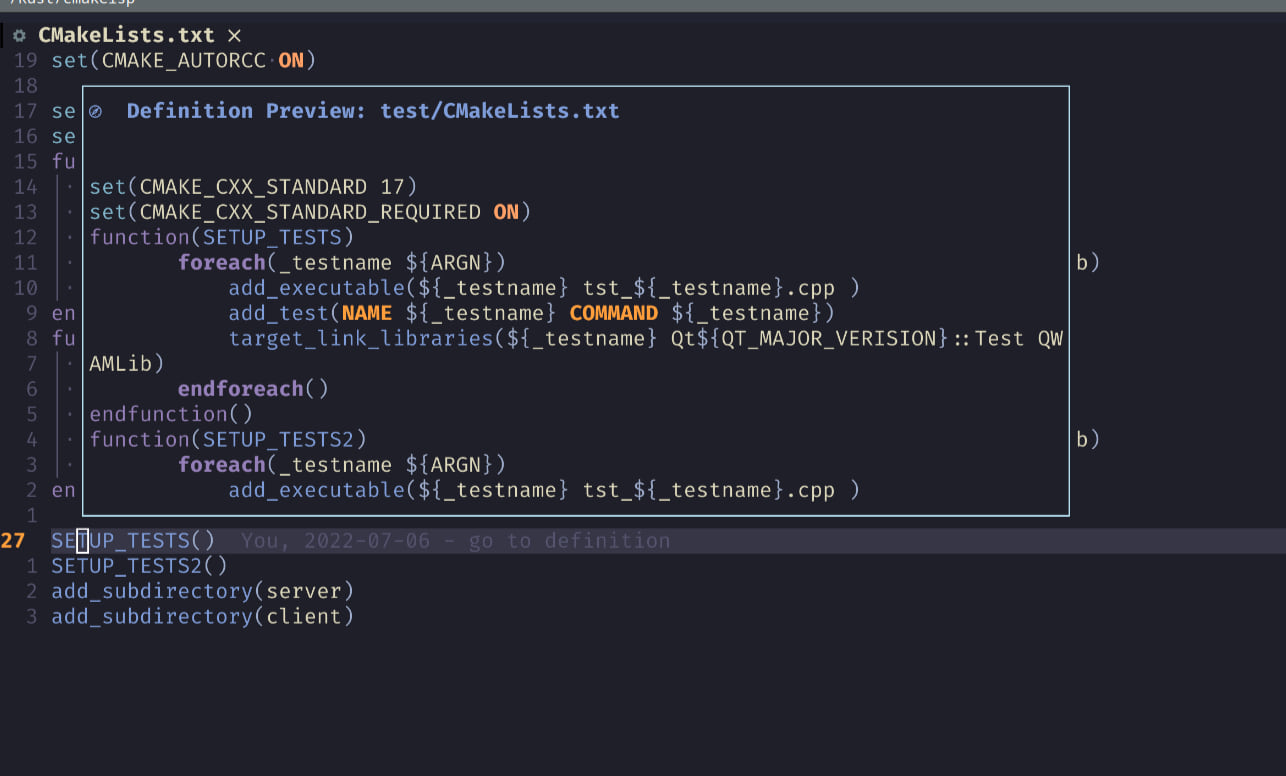The width and height of the screenshot is (1286, 776).
Task: Click the Definition Preview compass icon
Action: click(x=96, y=112)
